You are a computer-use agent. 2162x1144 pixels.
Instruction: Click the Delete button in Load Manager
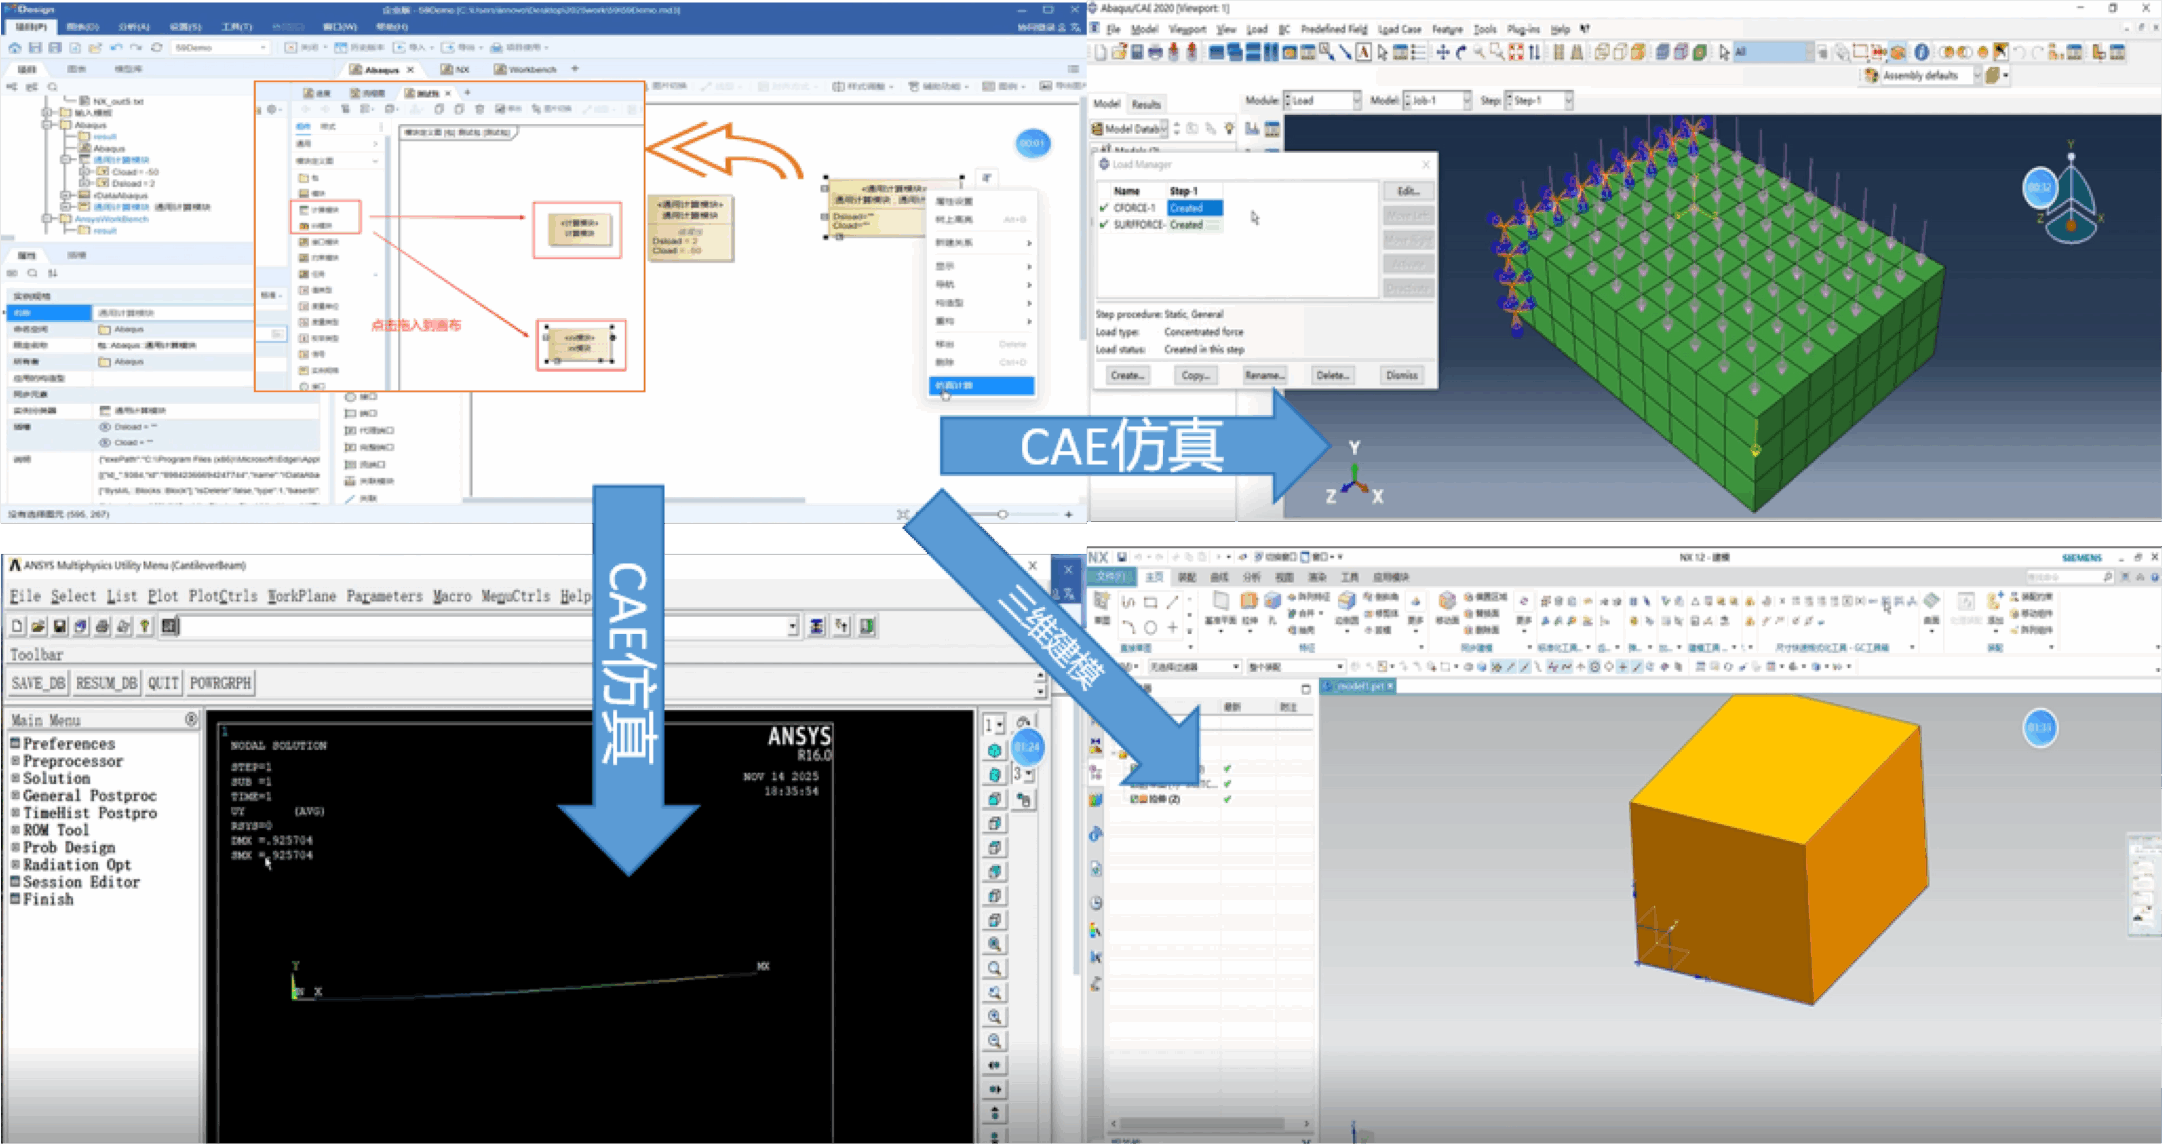point(1332,375)
